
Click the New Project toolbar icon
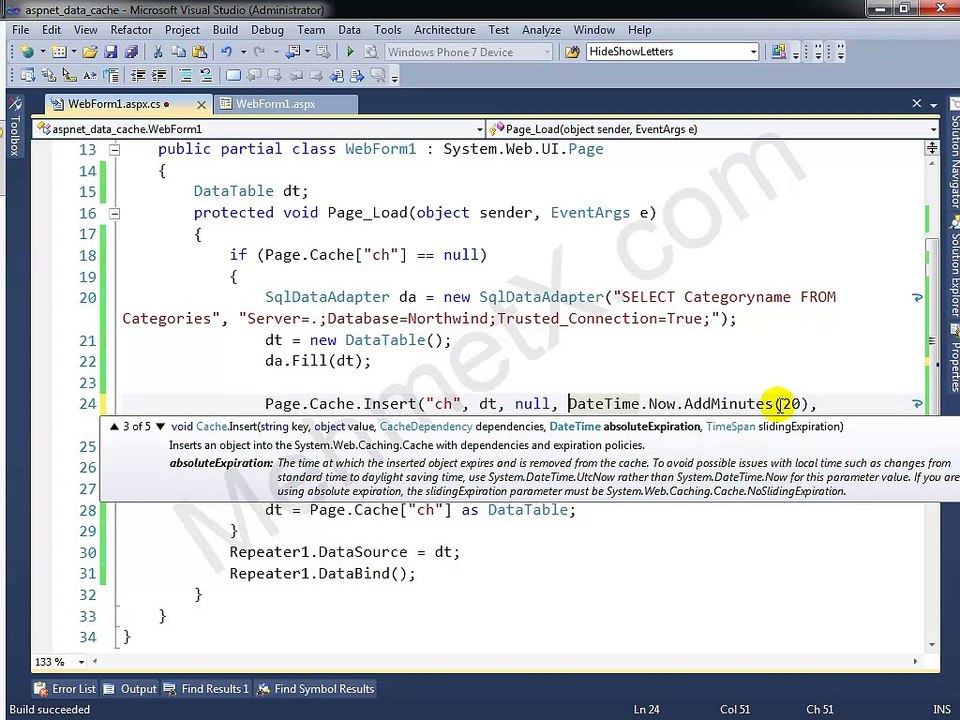(28, 52)
